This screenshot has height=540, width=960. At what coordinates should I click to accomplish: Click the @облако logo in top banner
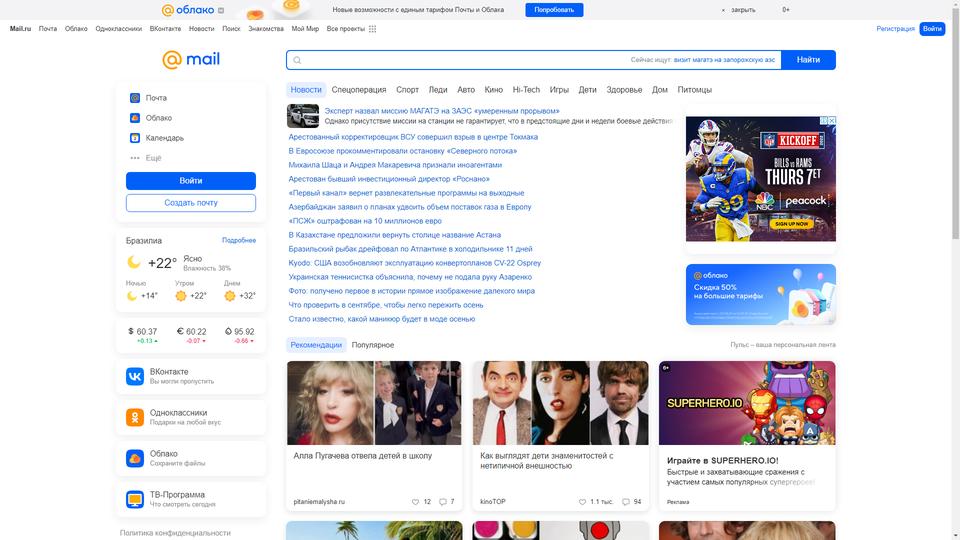(x=188, y=10)
